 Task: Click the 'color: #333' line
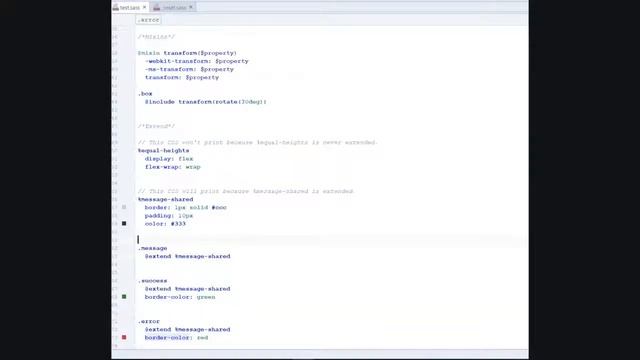[165, 224]
